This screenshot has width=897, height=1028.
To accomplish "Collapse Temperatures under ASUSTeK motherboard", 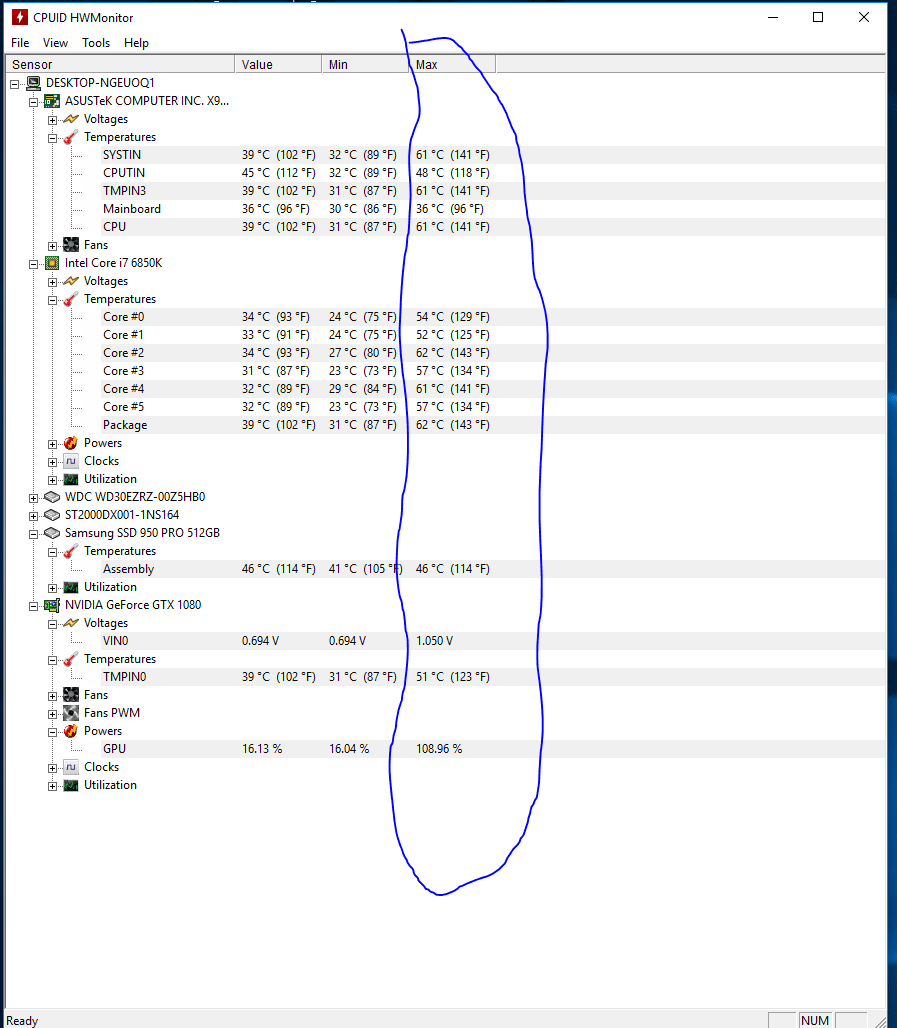I will [52, 138].
